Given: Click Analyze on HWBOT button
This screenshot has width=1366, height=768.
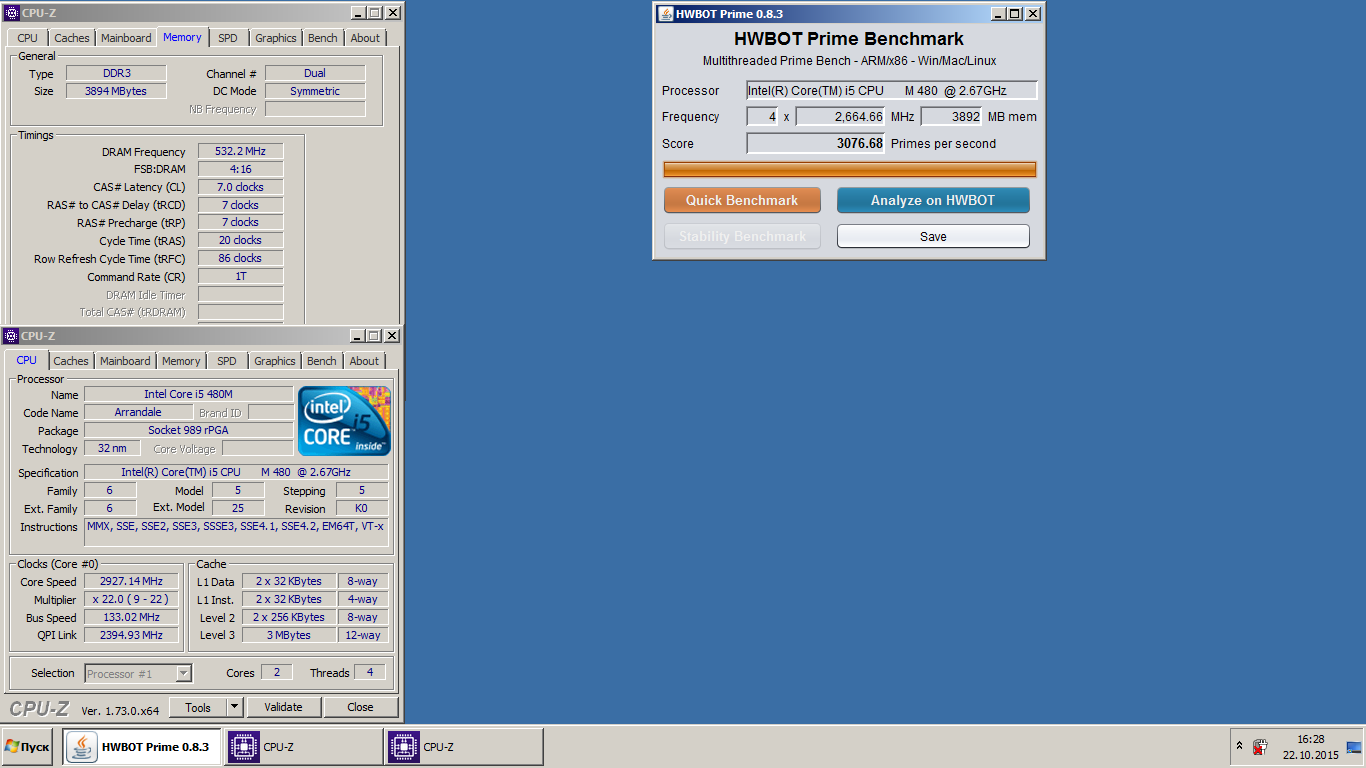Looking at the screenshot, I should 933,200.
